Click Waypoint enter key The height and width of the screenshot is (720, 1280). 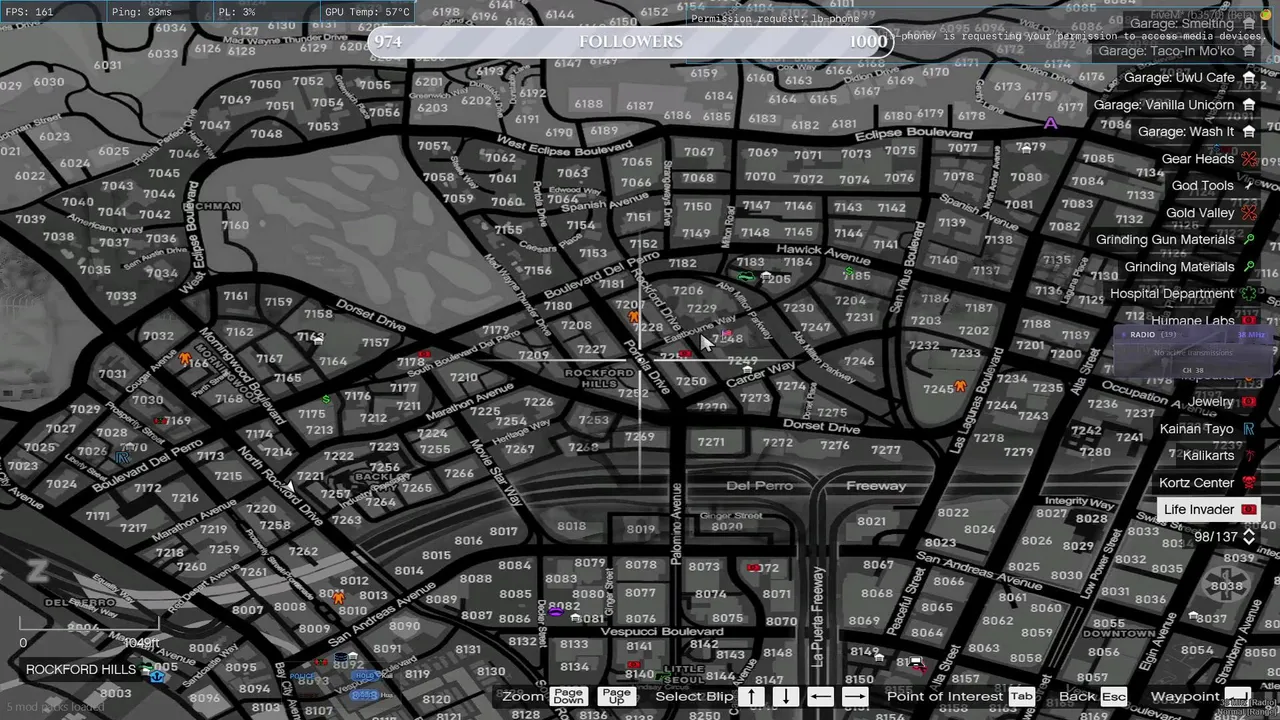click(x=1238, y=697)
